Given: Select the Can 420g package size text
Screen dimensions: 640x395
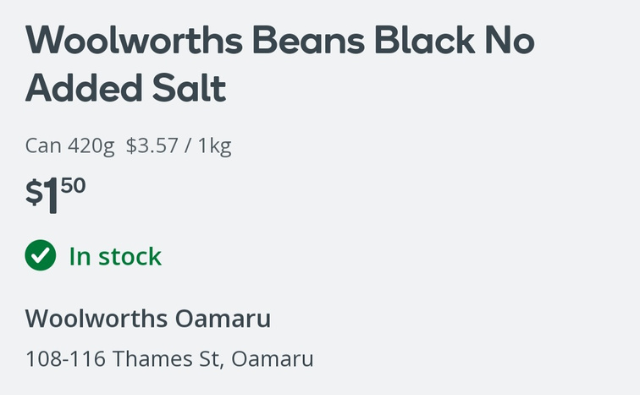Looking at the screenshot, I should click(70, 146).
